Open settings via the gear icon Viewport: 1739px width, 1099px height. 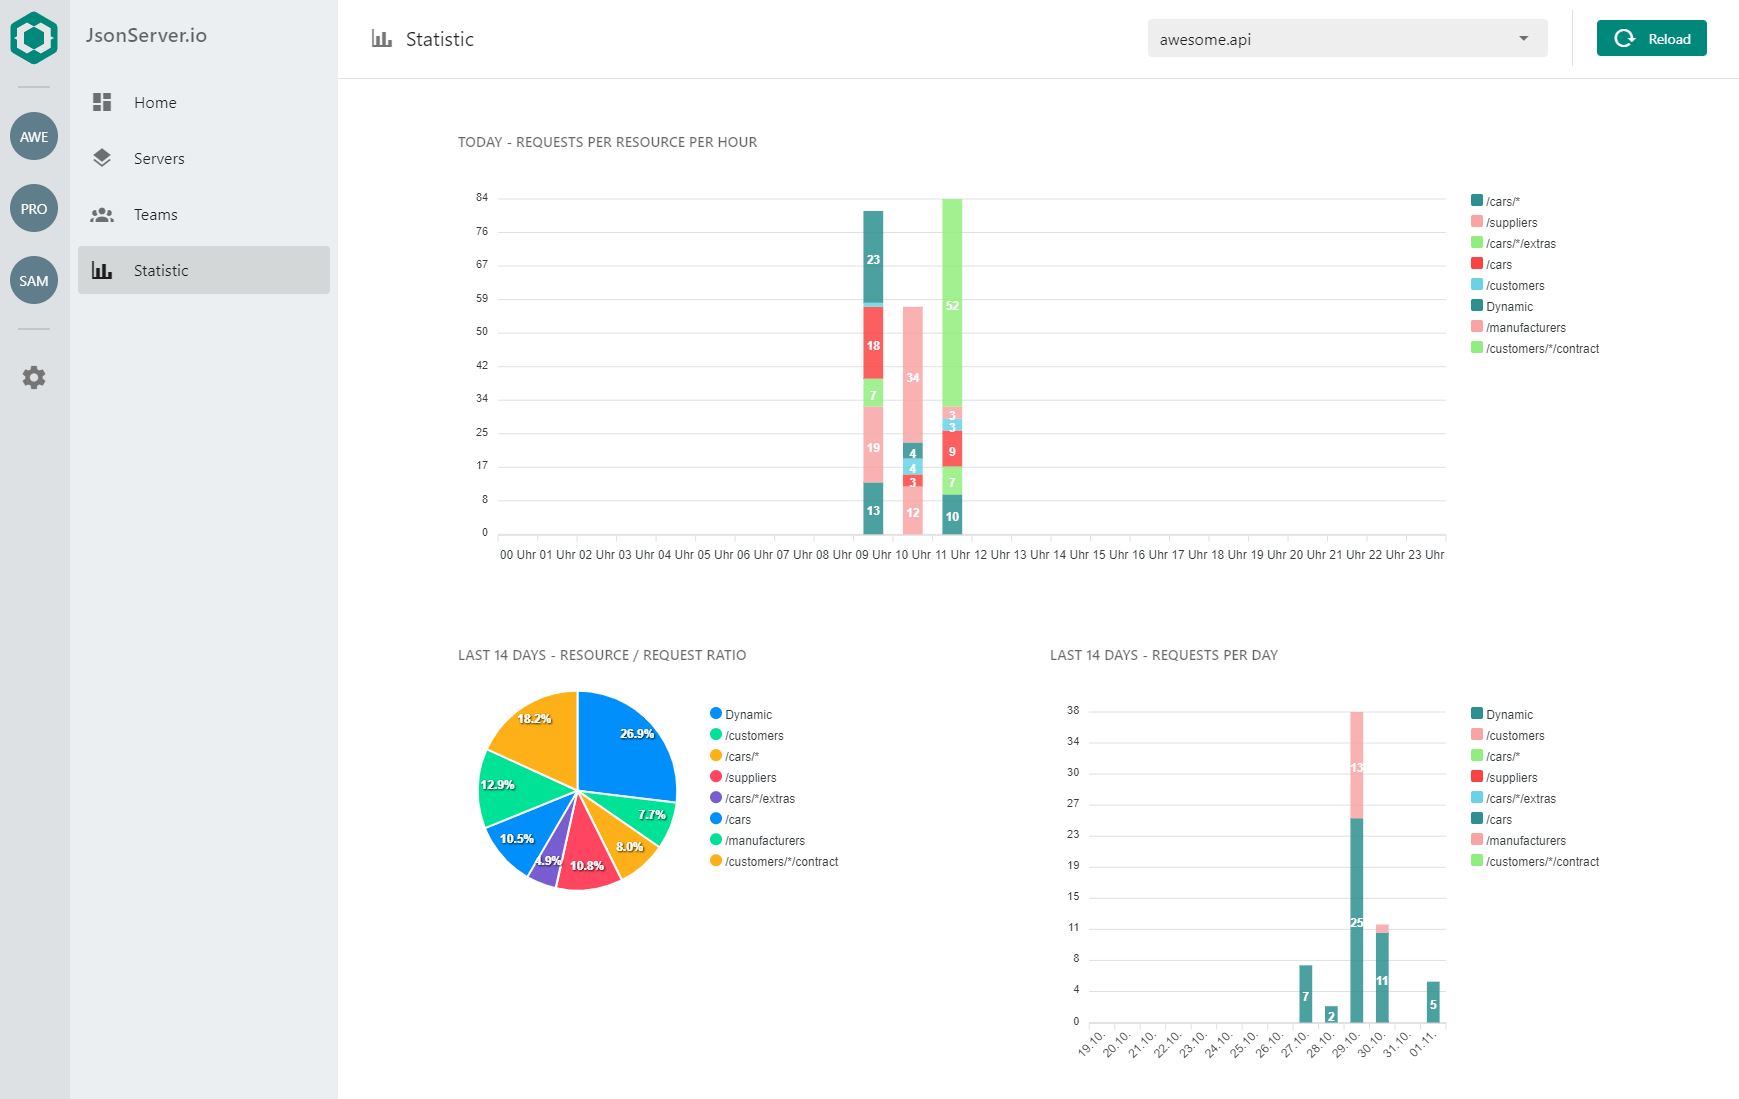(34, 377)
